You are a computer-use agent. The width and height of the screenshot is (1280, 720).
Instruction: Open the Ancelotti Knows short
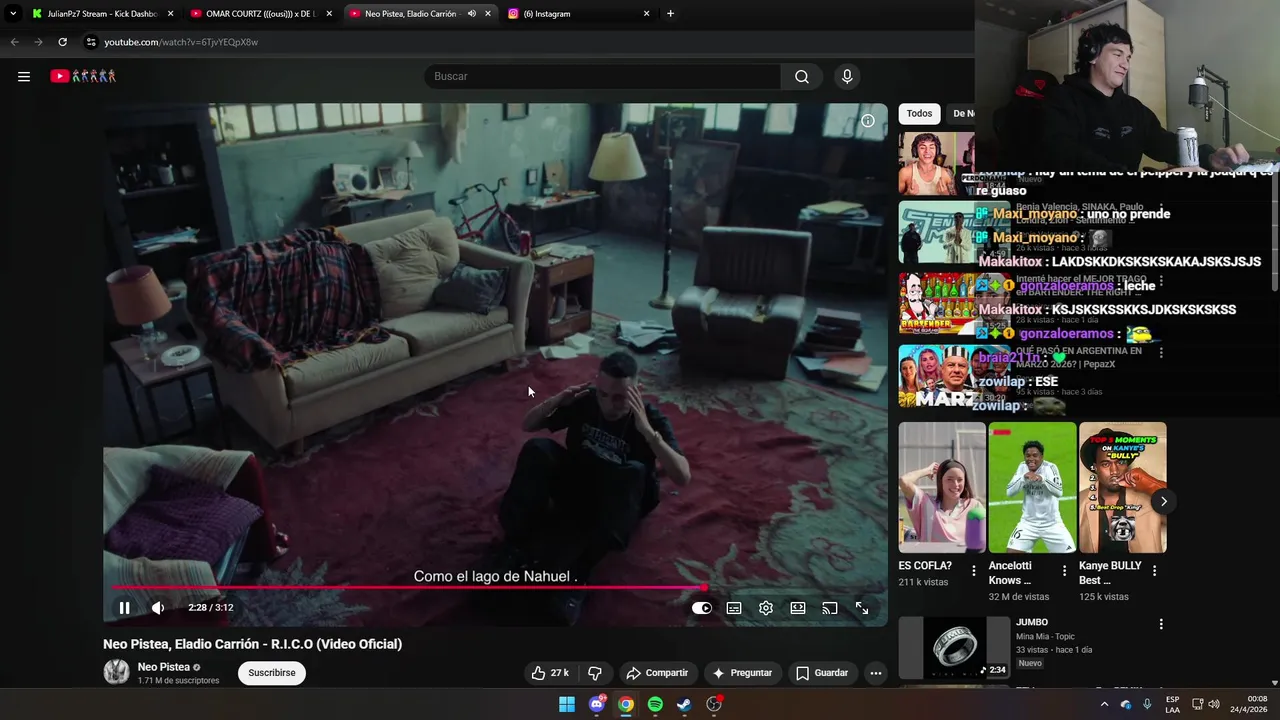(1032, 487)
